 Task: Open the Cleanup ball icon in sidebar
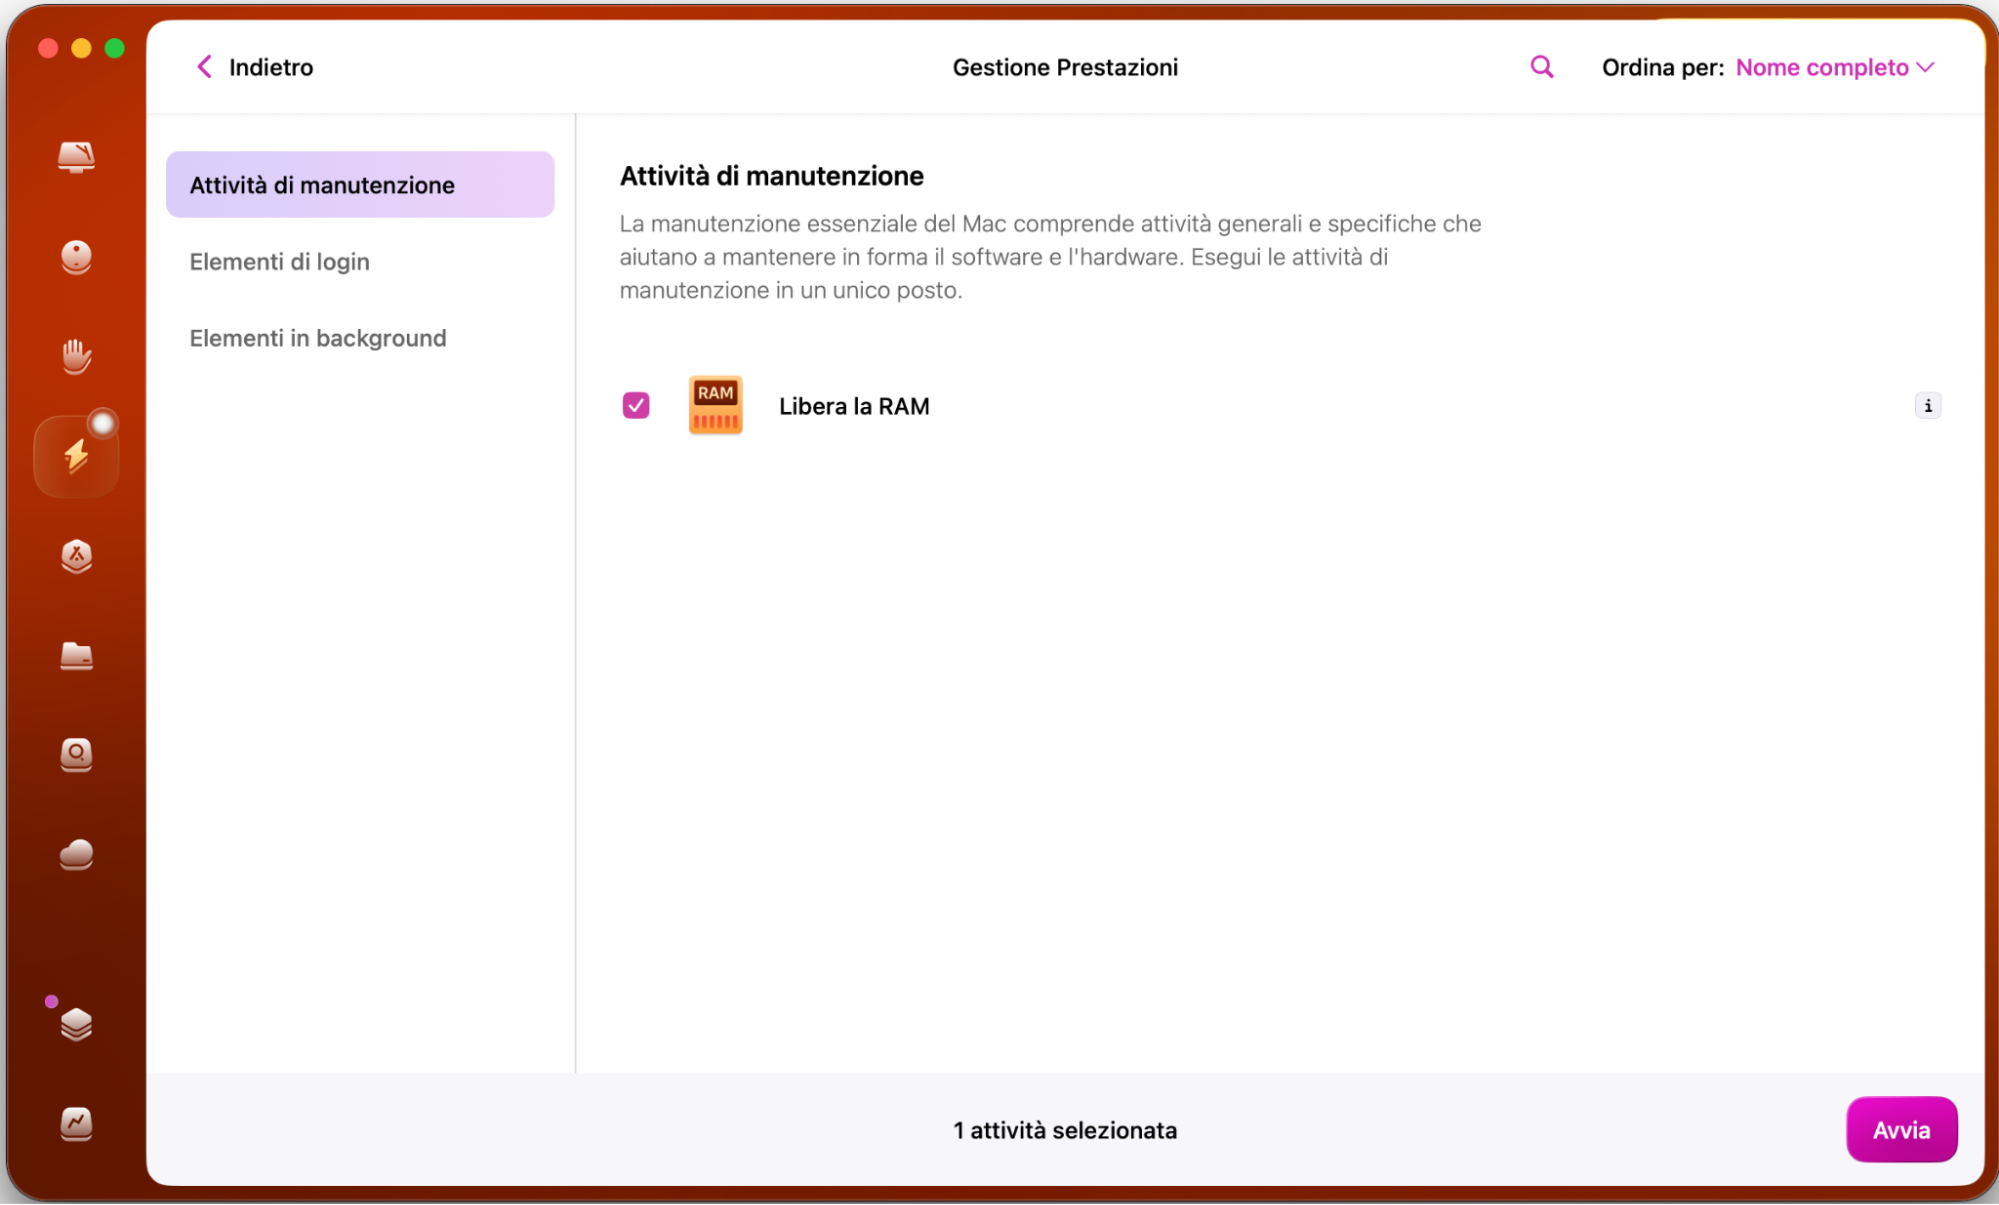click(76, 257)
